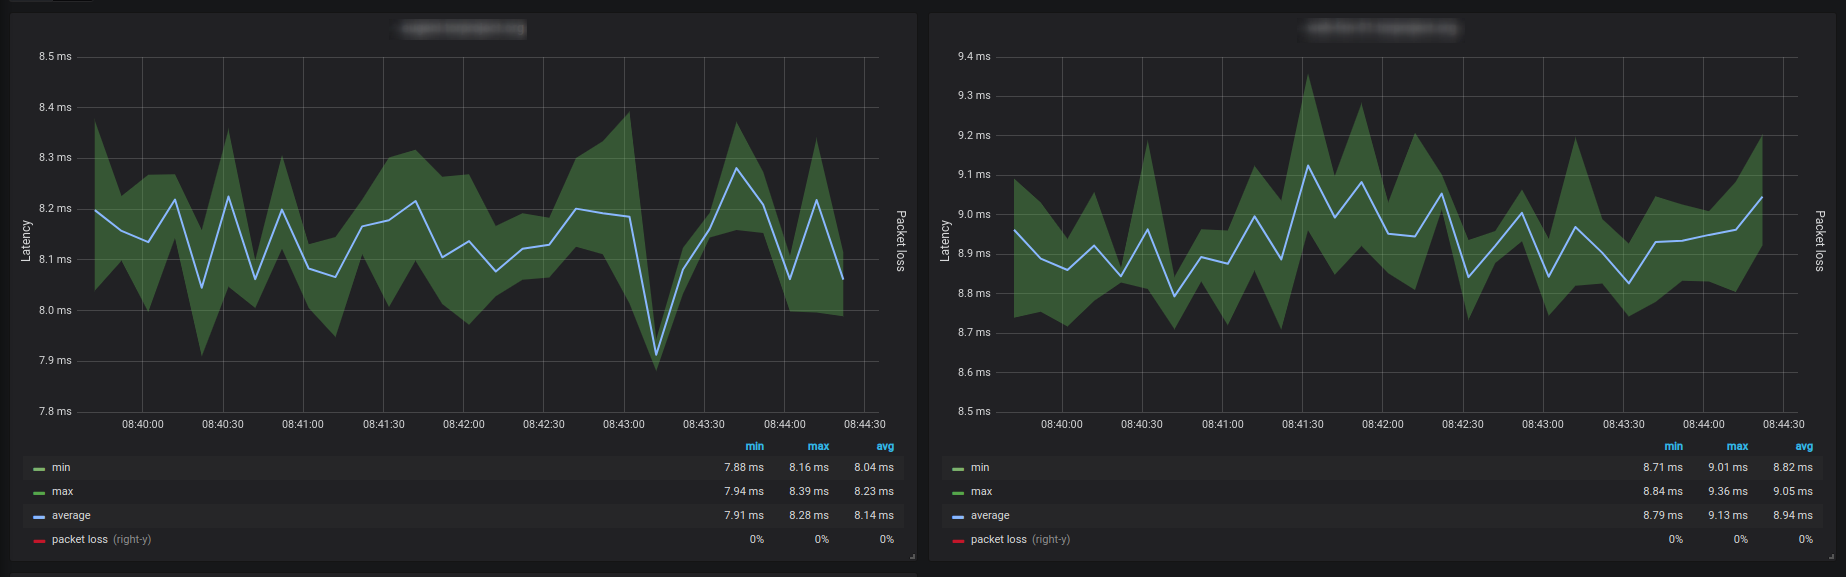Viewport: 1846px width, 577px height.
Task: Open the left panel's blurred title dropdown menu
Action: [463, 29]
